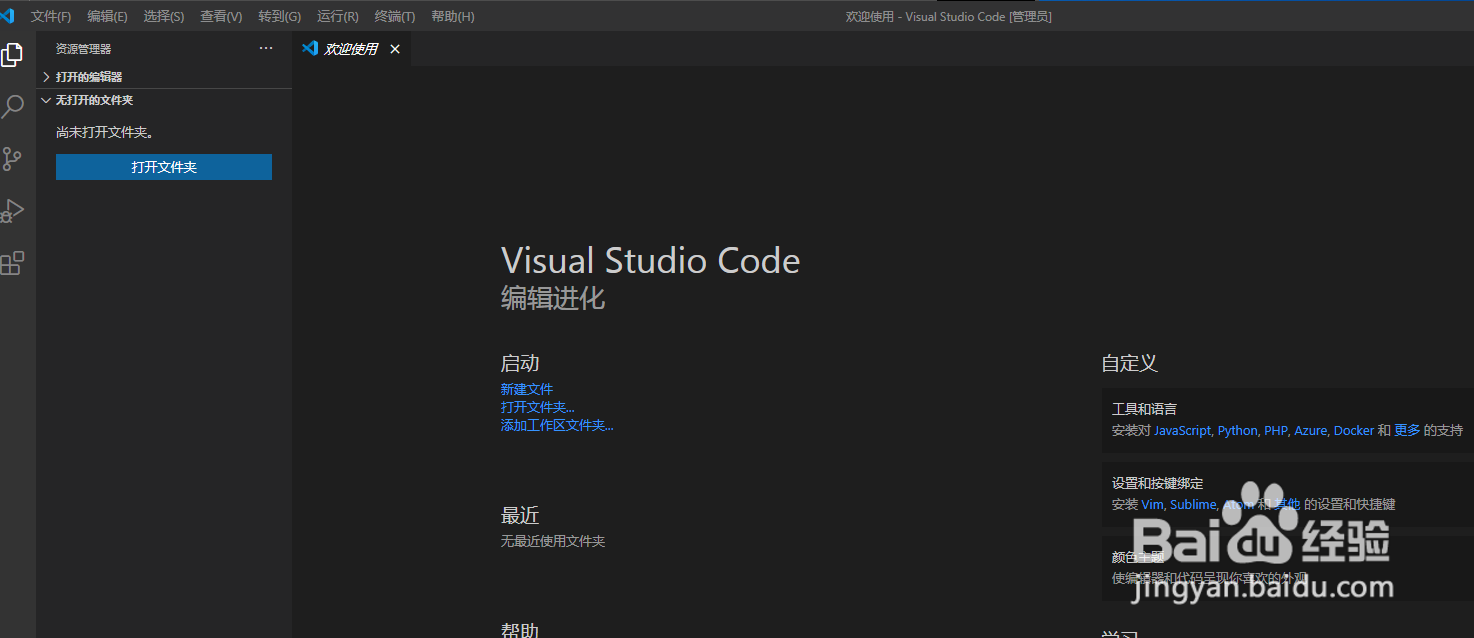Collapse the 无打开的文件夹 section

coord(164,100)
